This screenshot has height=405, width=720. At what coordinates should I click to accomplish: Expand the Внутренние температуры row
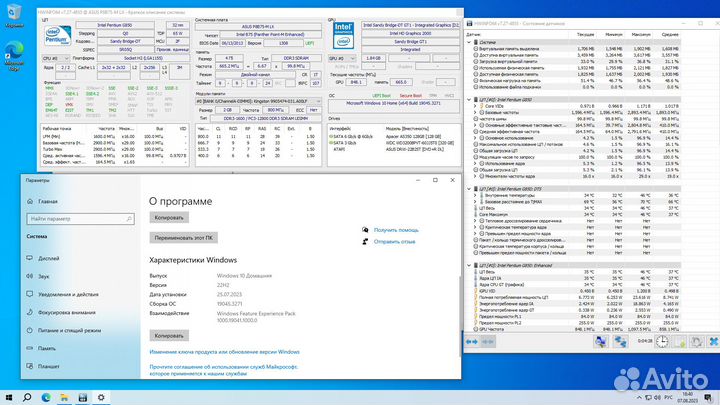pyautogui.click(x=475, y=195)
